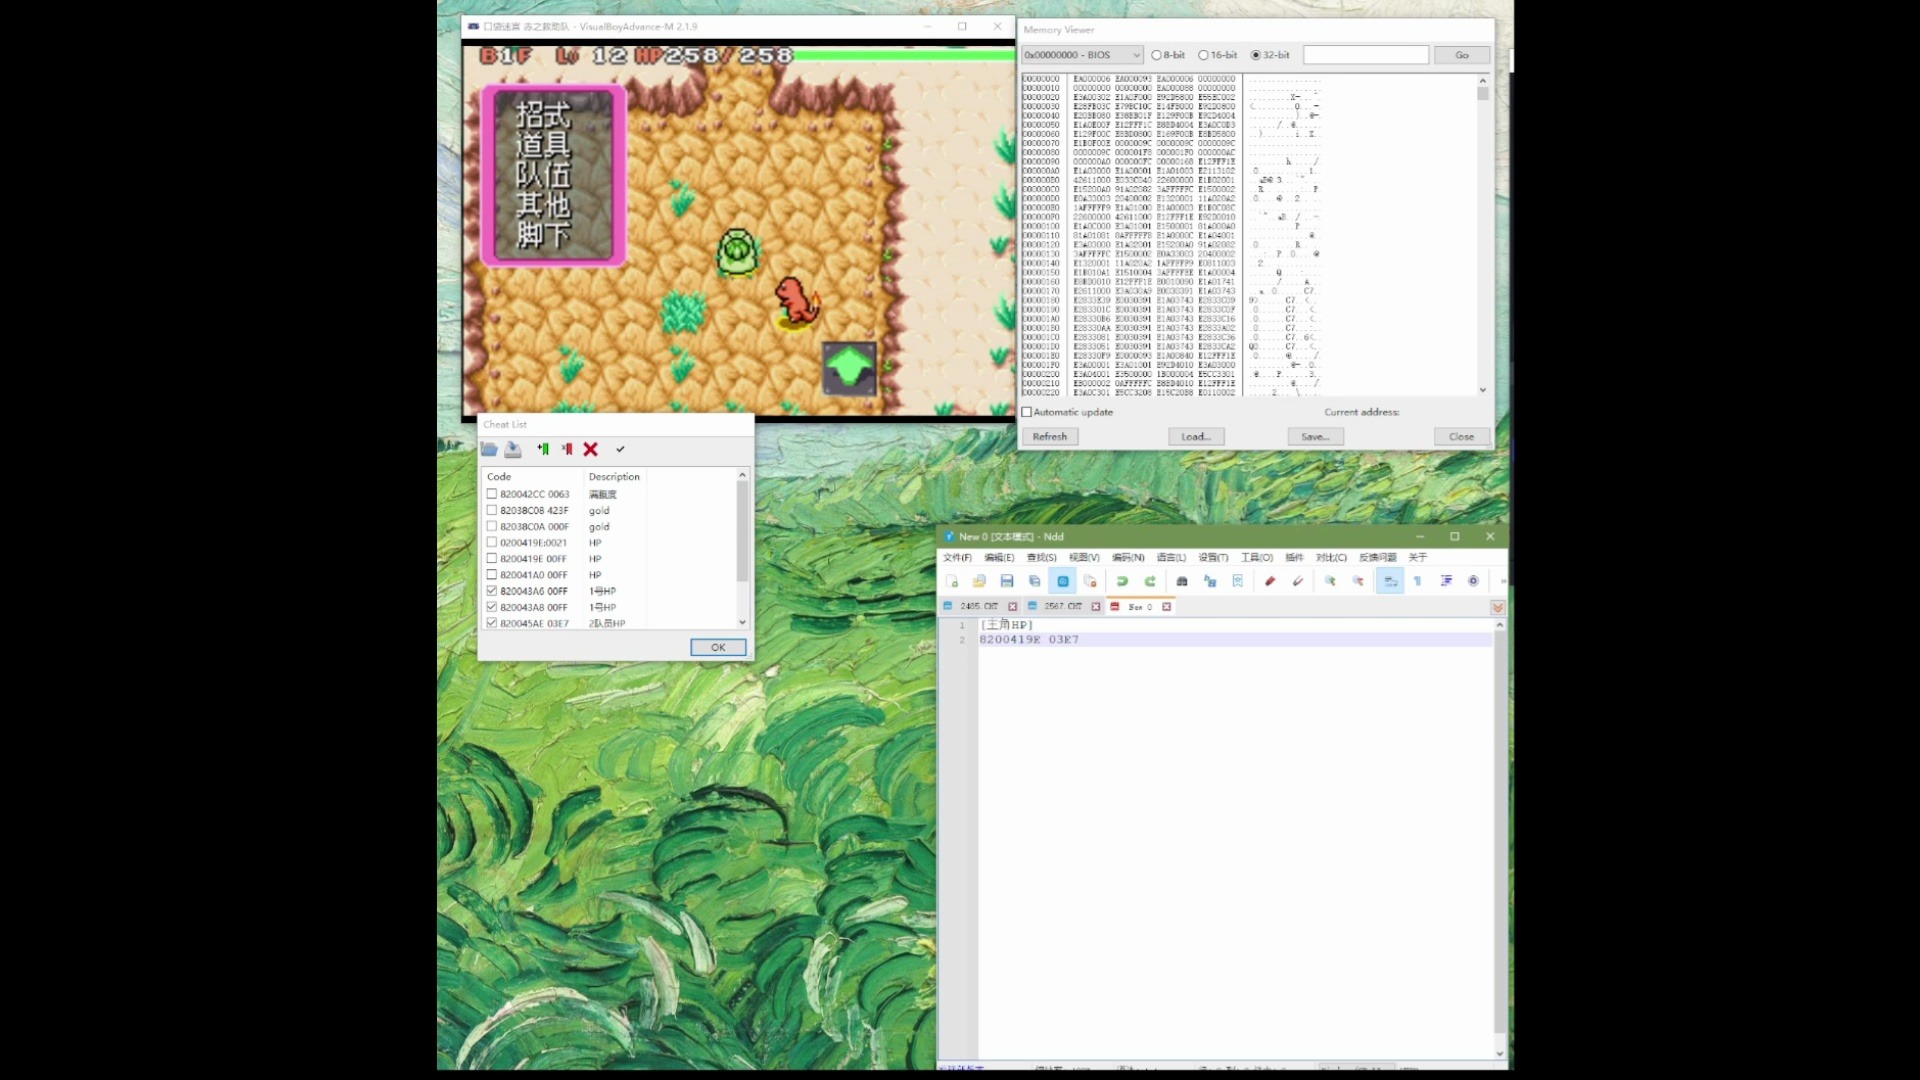Enable the 82038C0A 000F gold cheat
1920x1080 pixels.
pos(492,526)
